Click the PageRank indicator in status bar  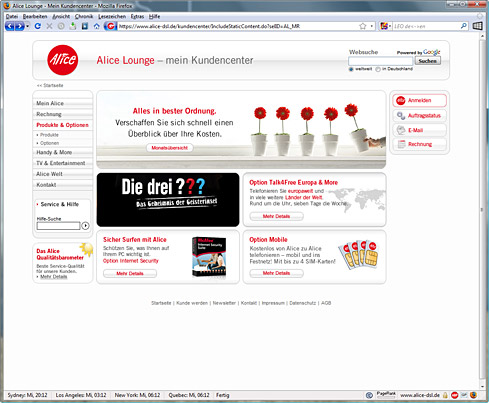click(x=386, y=395)
